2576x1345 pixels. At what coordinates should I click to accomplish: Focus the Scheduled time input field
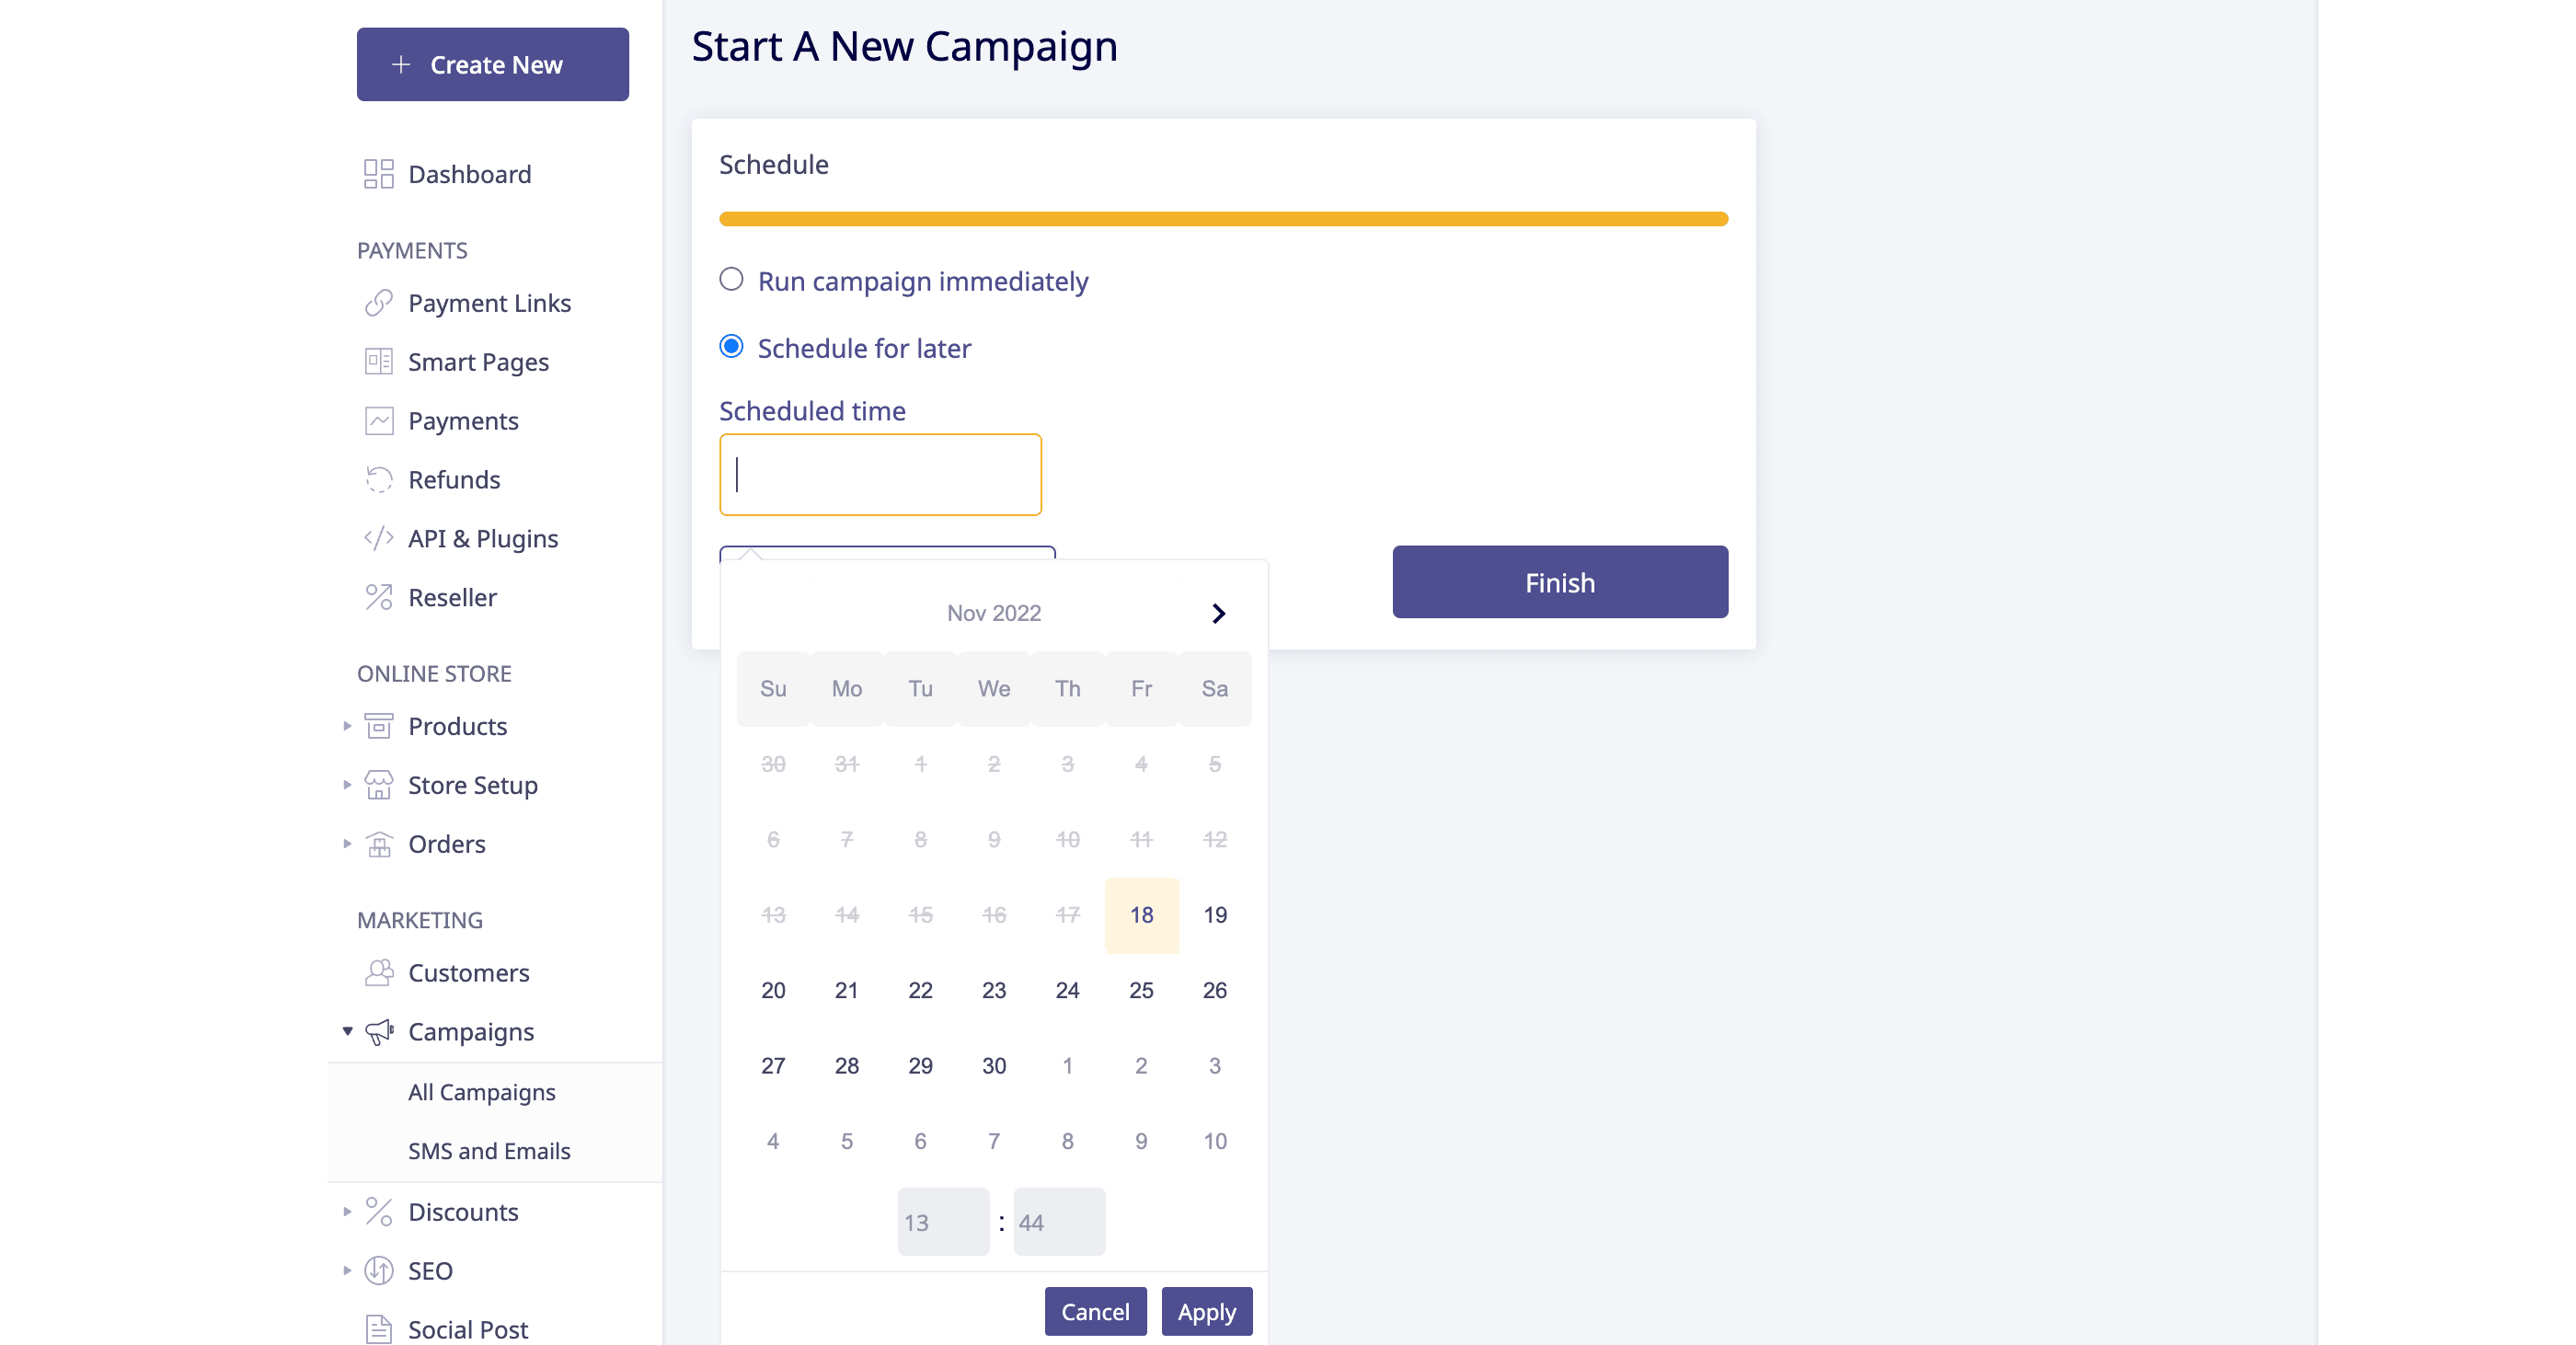880,475
